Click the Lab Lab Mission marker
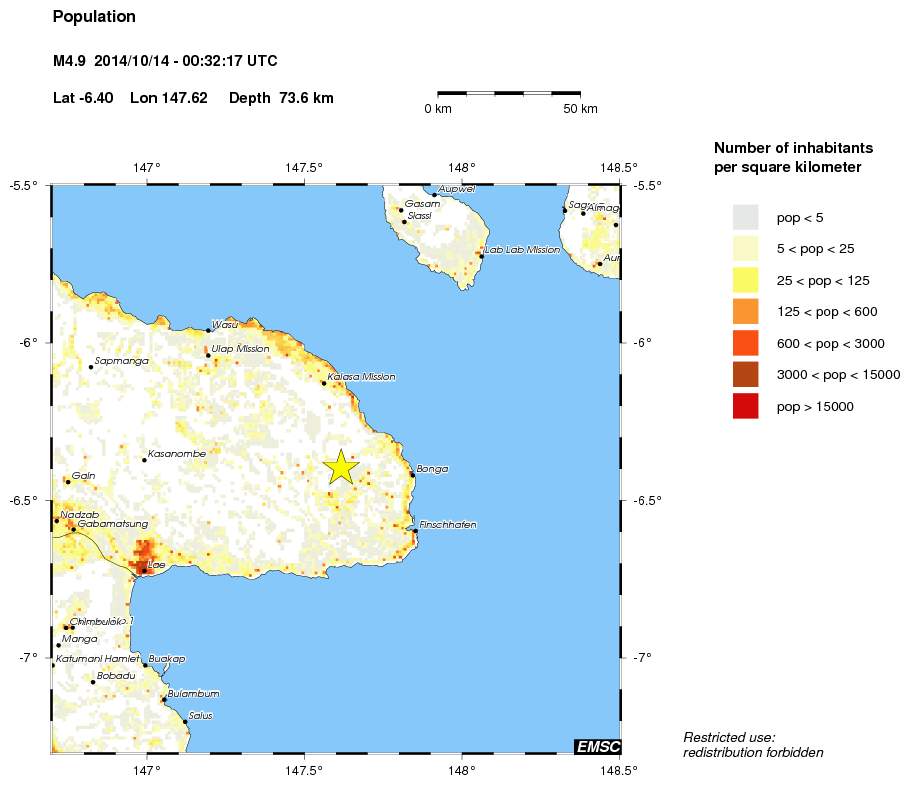910x785 pixels. coord(481,256)
